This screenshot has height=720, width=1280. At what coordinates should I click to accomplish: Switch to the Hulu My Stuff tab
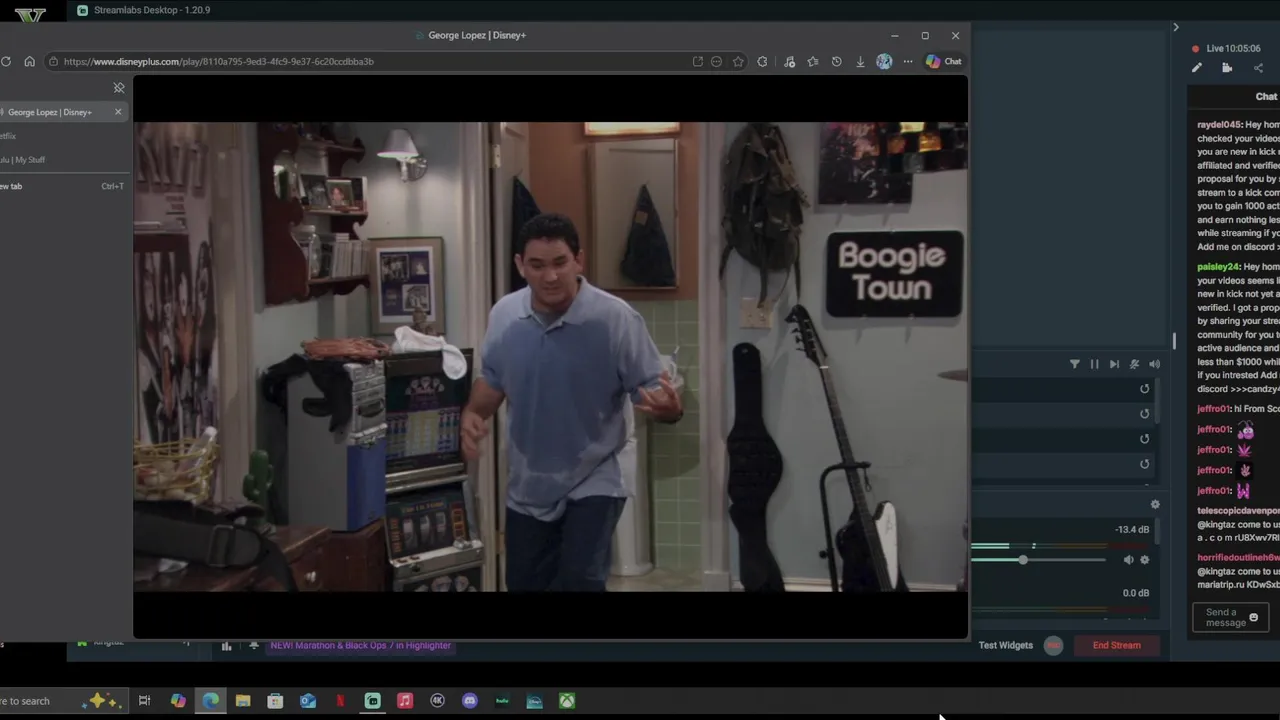24,160
